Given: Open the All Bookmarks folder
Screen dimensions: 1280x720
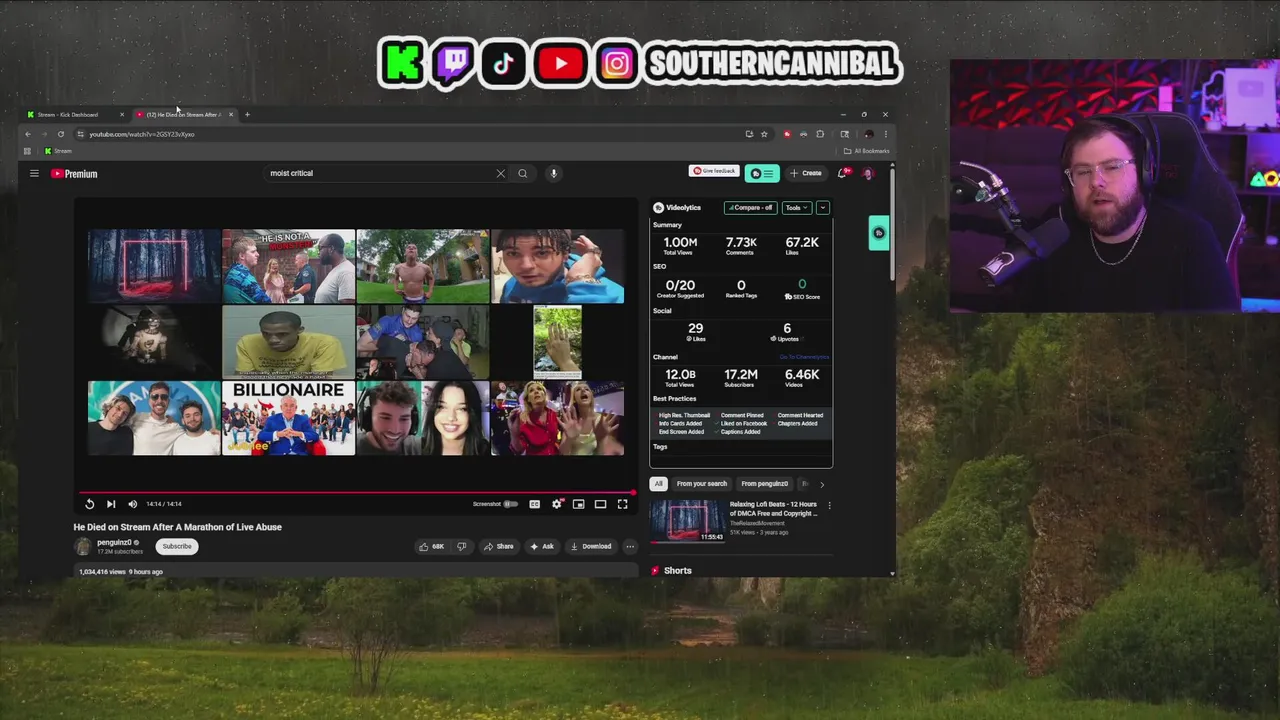Looking at the screenshot, I should [x=866, y=151].
